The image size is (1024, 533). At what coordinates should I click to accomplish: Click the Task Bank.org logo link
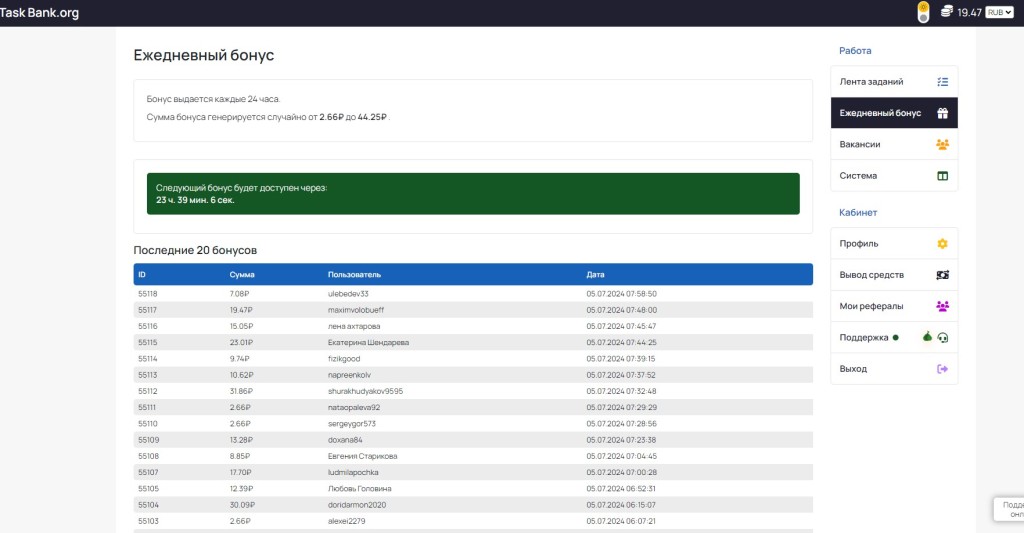pos(39,12)
